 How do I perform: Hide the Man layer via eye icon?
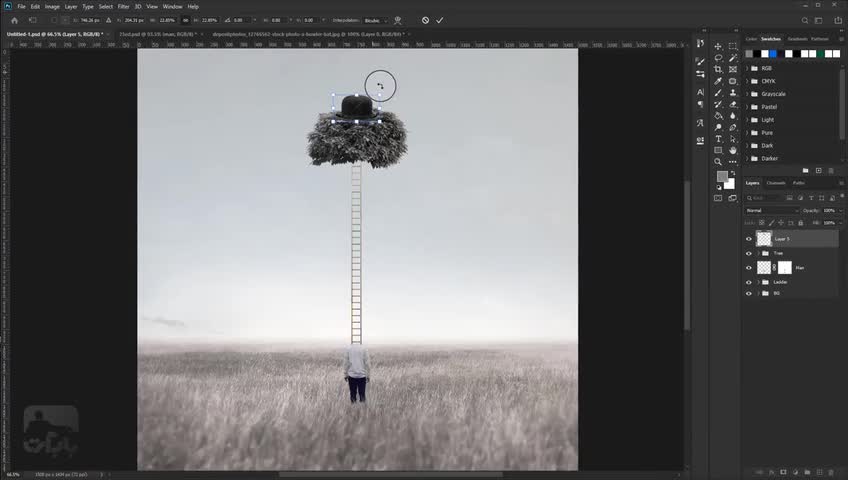click(x=749, y=268)
